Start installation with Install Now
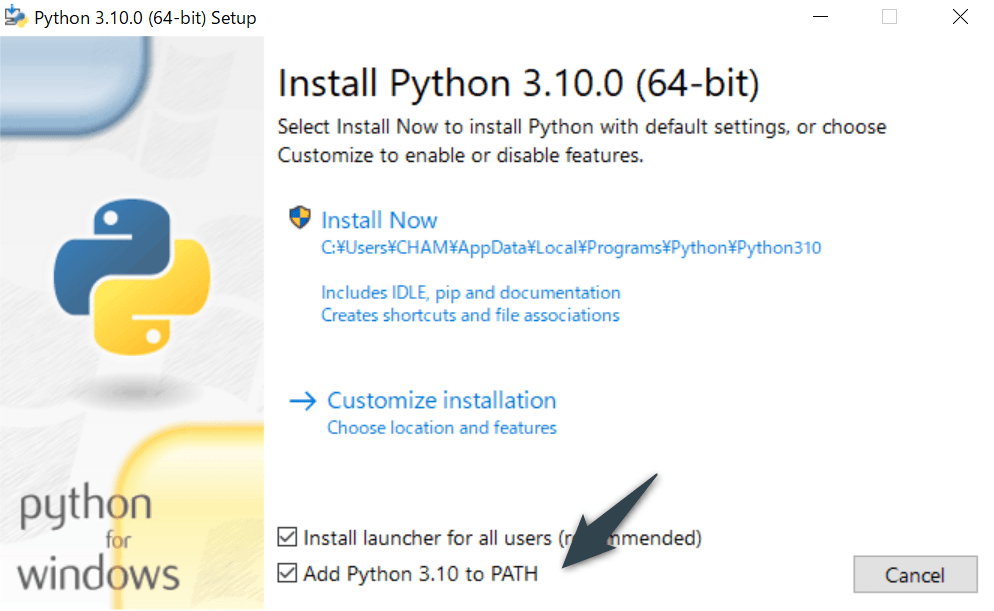Viewport: 994px width, 611px height. (x=379, y=220)
